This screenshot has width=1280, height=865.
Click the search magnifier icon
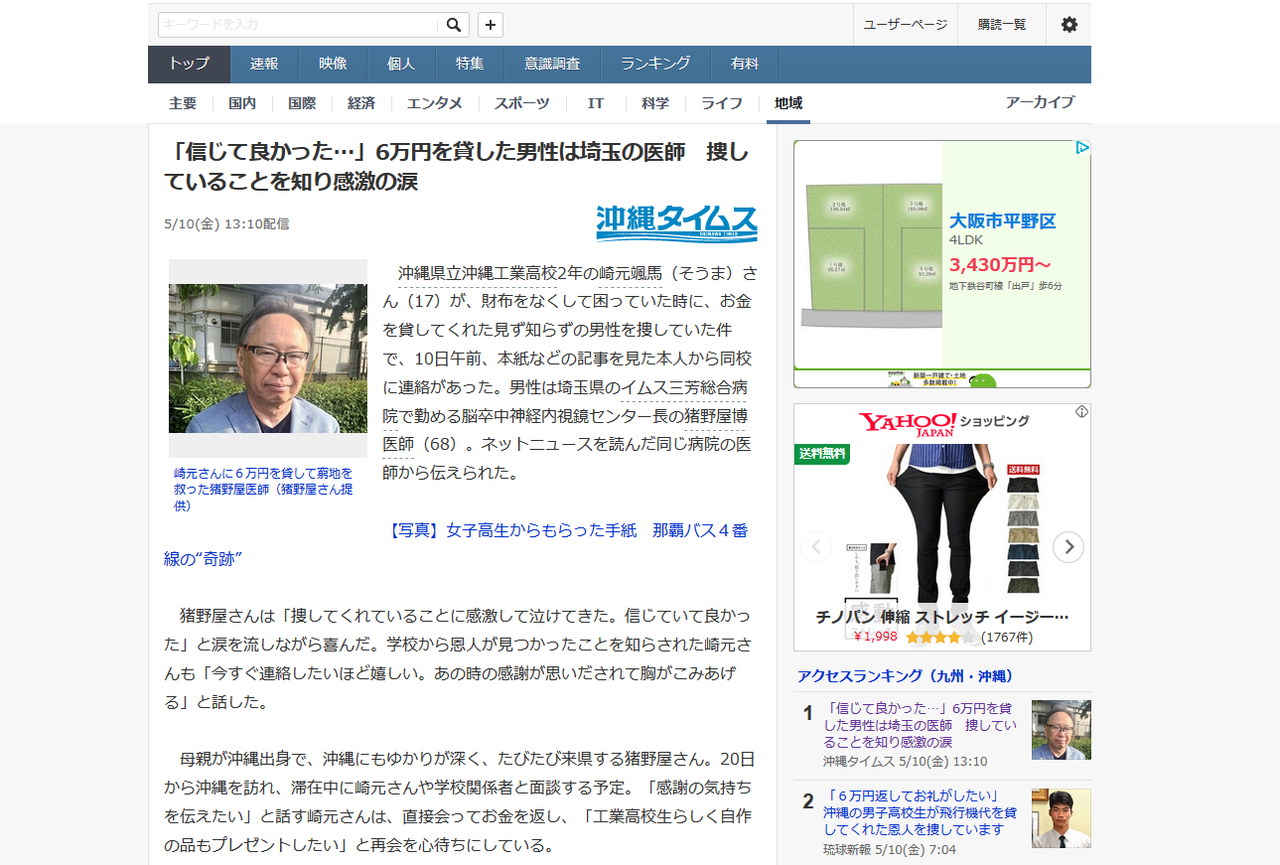[x=455, y=25]
